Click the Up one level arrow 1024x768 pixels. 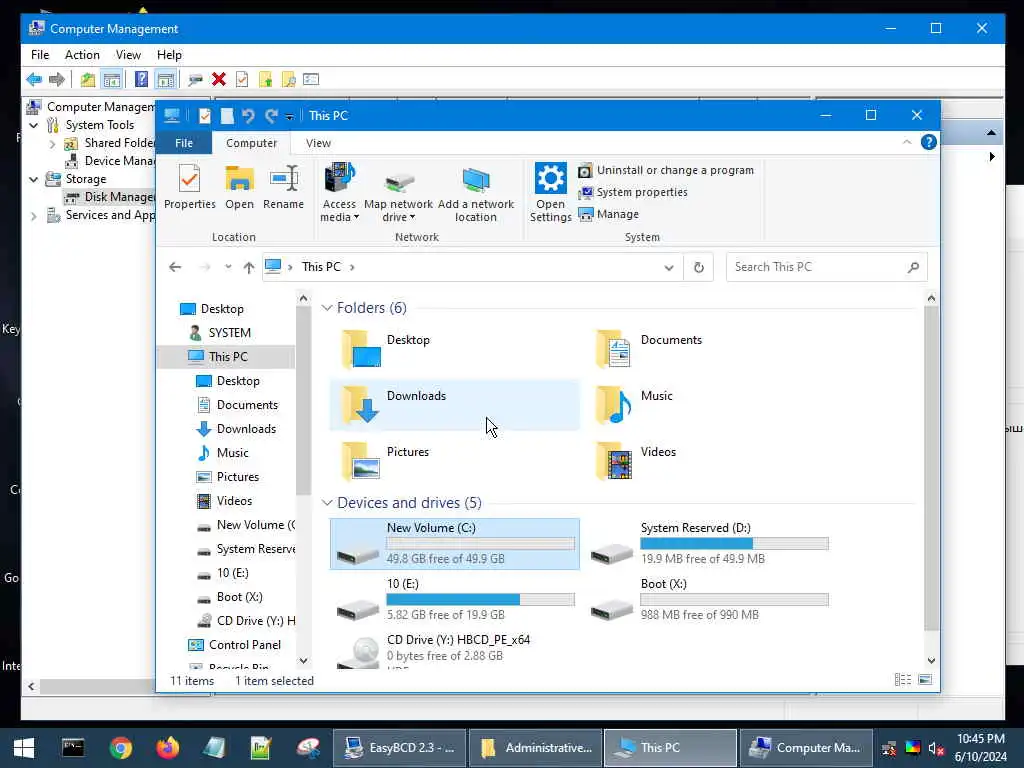249,267
